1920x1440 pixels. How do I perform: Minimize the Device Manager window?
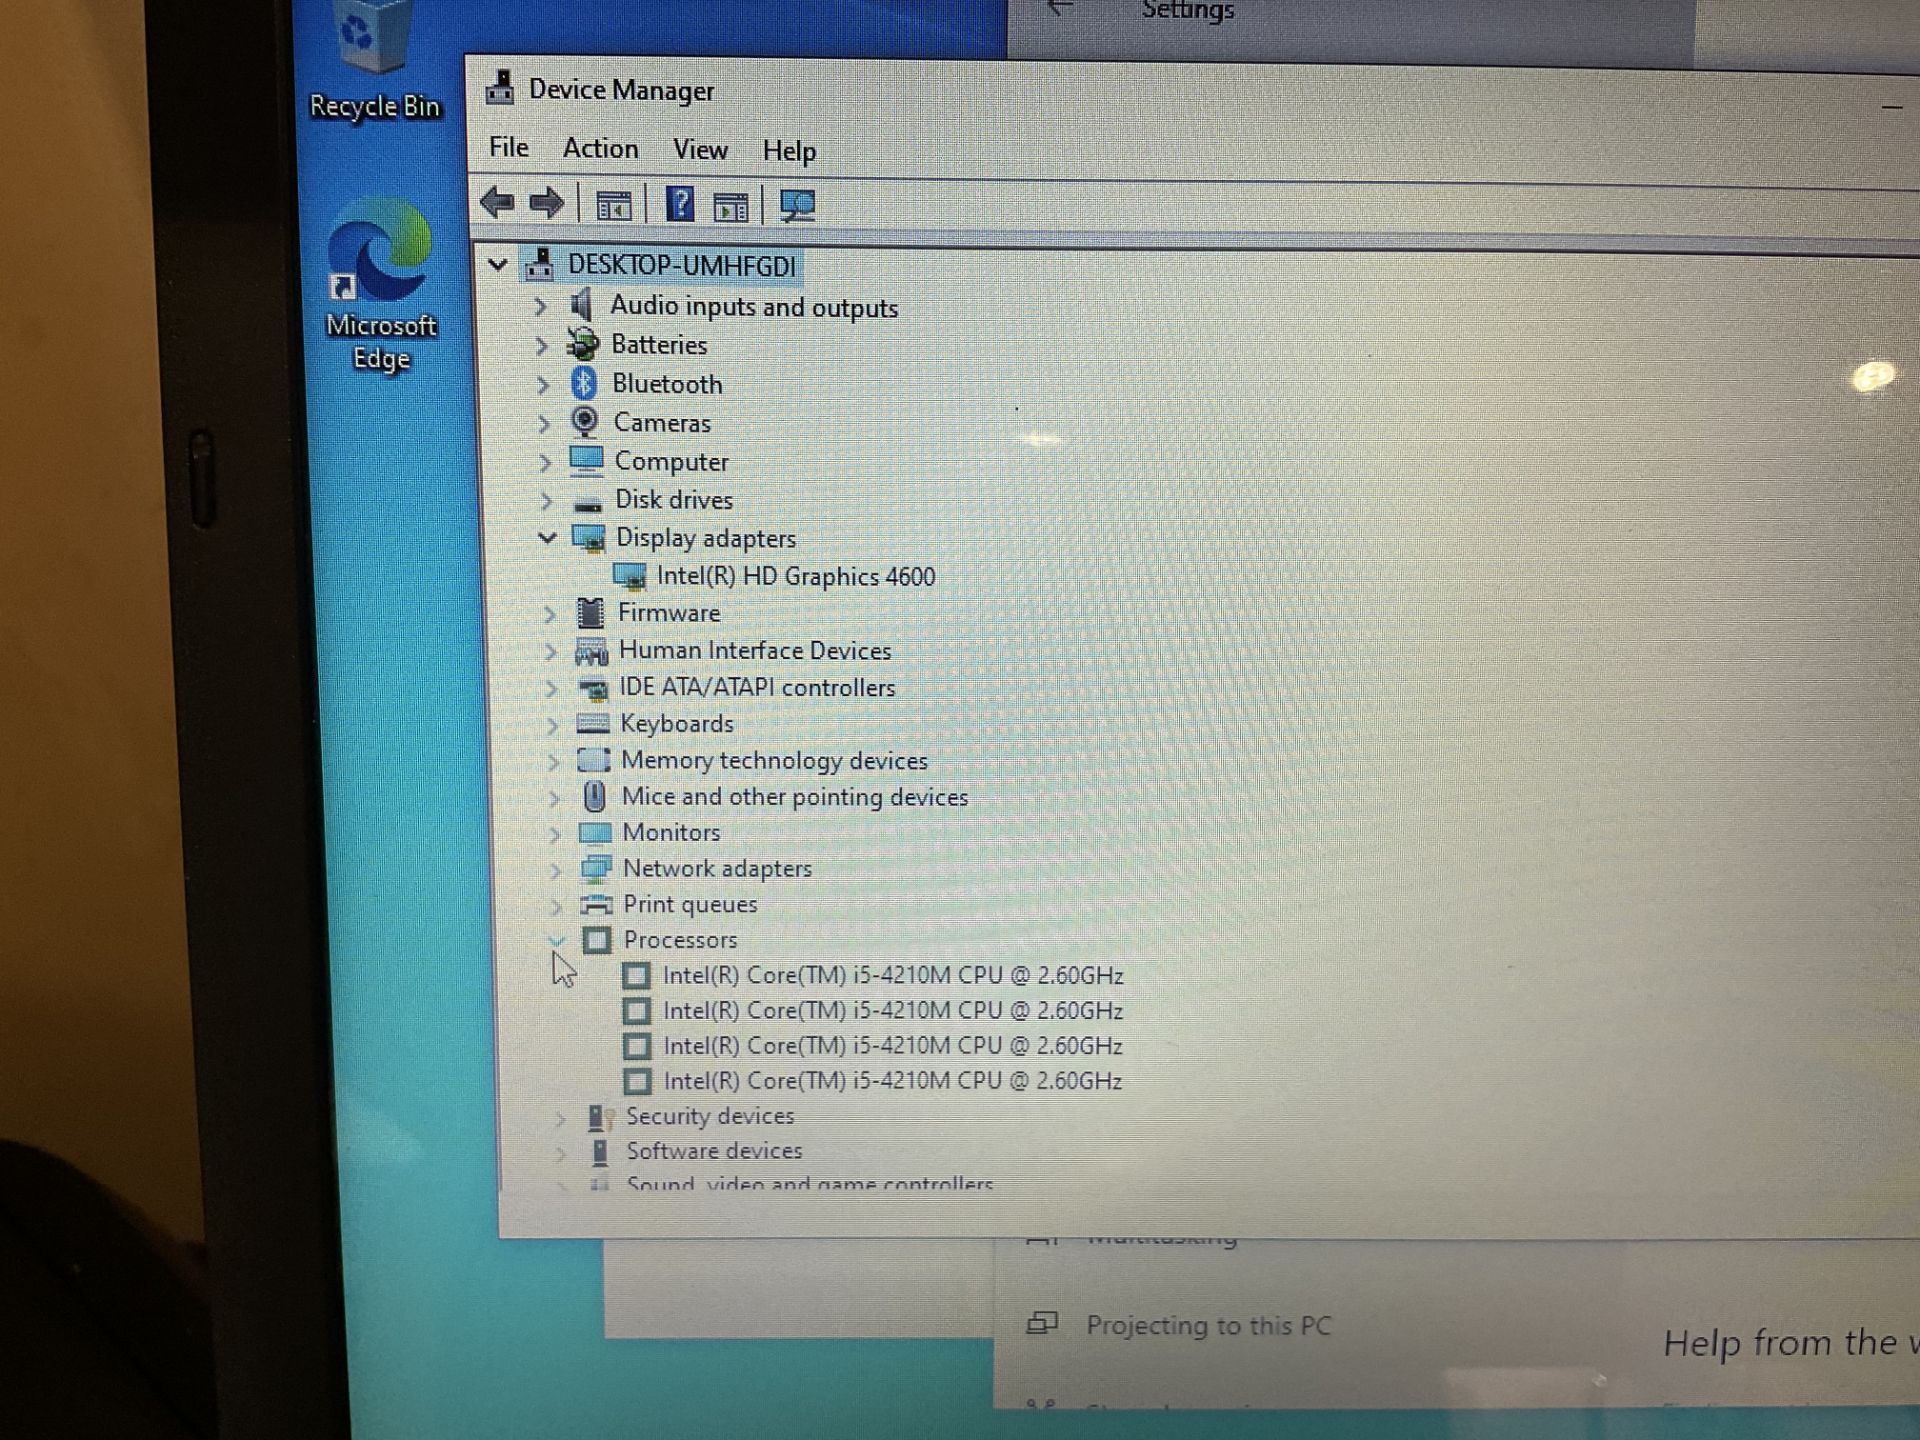(1892, 106)
